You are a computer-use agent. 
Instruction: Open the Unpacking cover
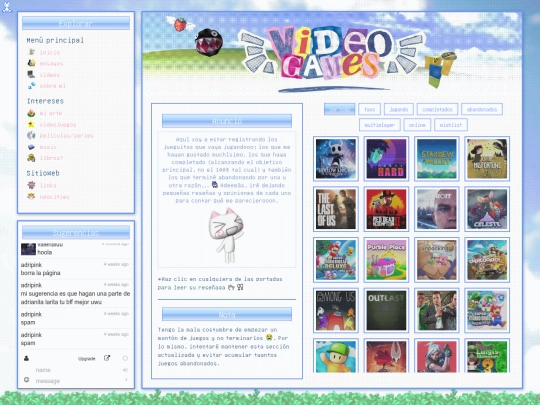point(437,260)
